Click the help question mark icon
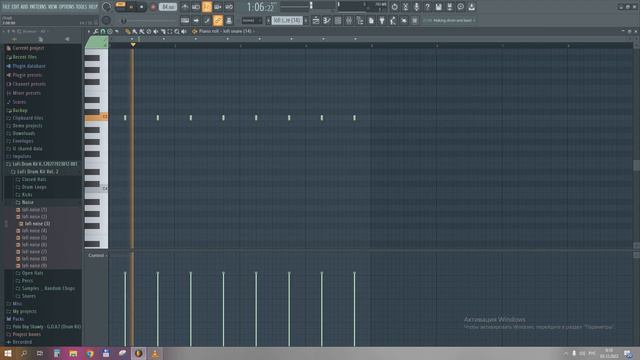 427,7
